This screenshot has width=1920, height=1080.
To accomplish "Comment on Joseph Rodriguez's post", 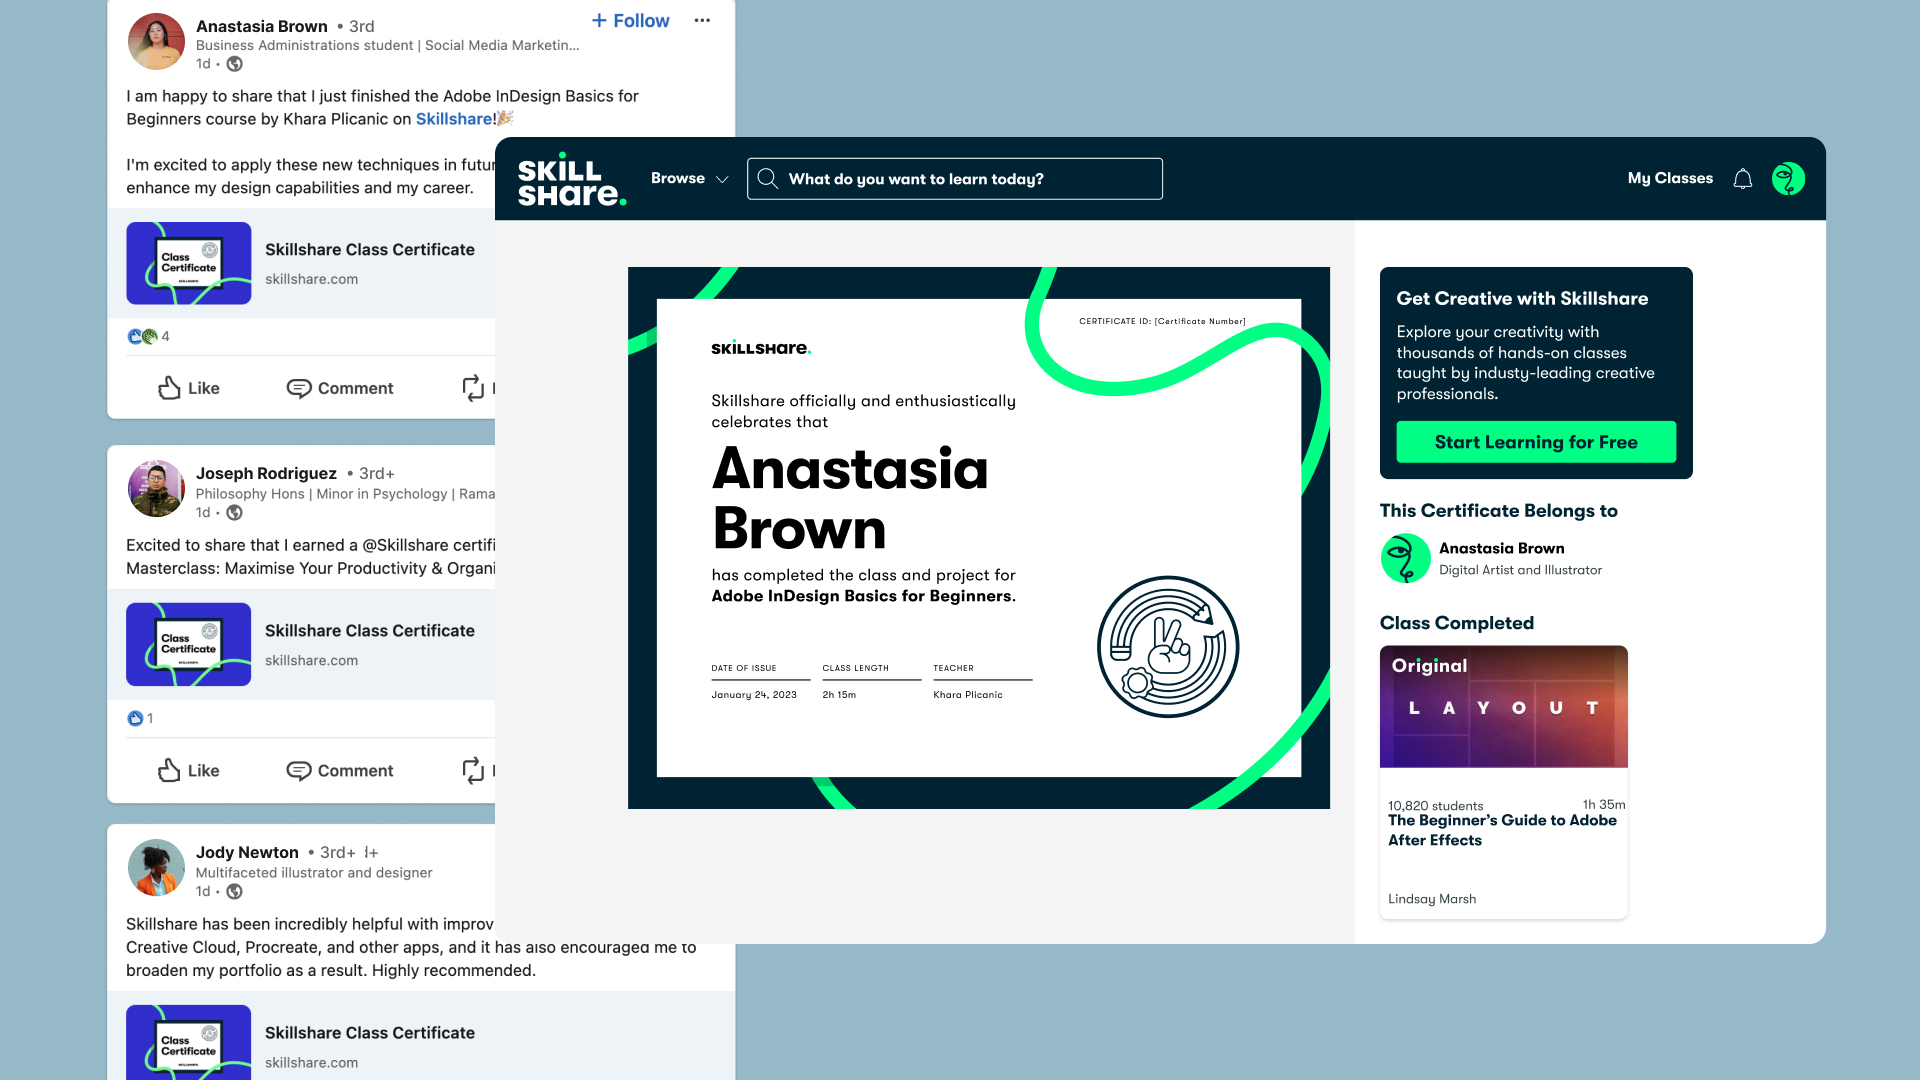I will coord(340,770).
